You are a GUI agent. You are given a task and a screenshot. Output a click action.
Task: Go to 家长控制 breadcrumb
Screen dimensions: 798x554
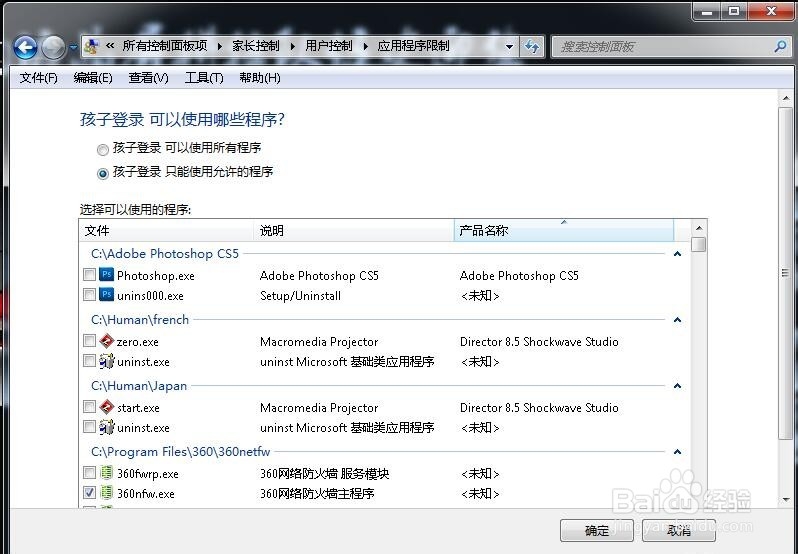pos(255,46)
